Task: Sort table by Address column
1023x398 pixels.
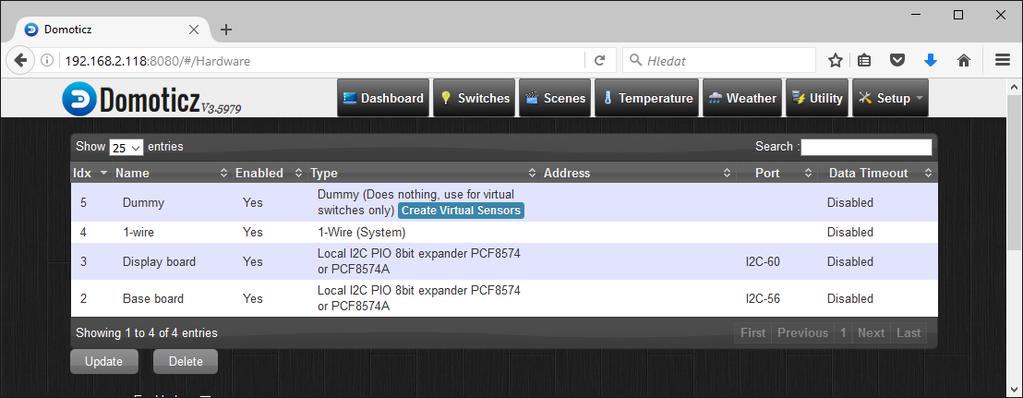Action: pos(637,173)
